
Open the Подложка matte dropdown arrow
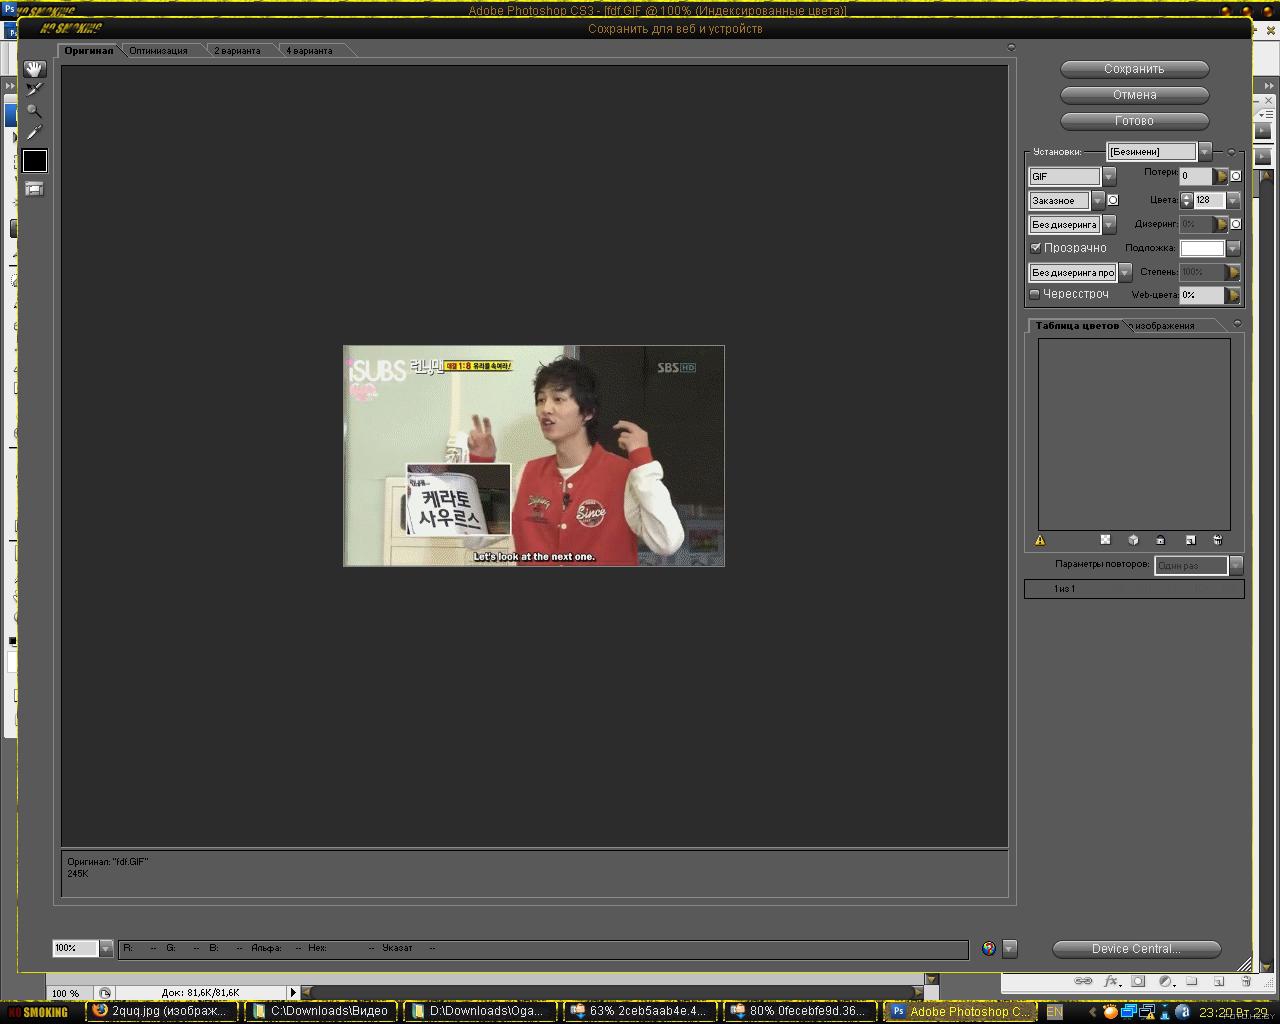pos(1233,248)
